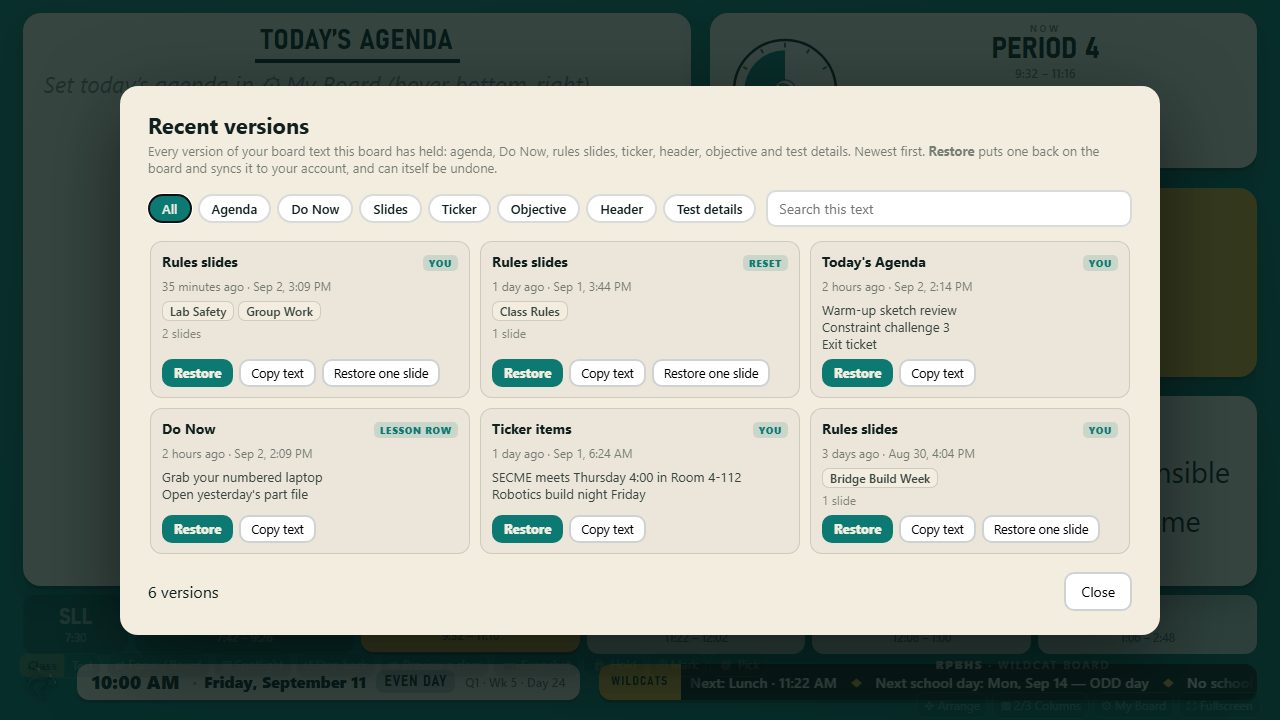
Task: Copy text of the Today's Agenda version
Action: 937,373
